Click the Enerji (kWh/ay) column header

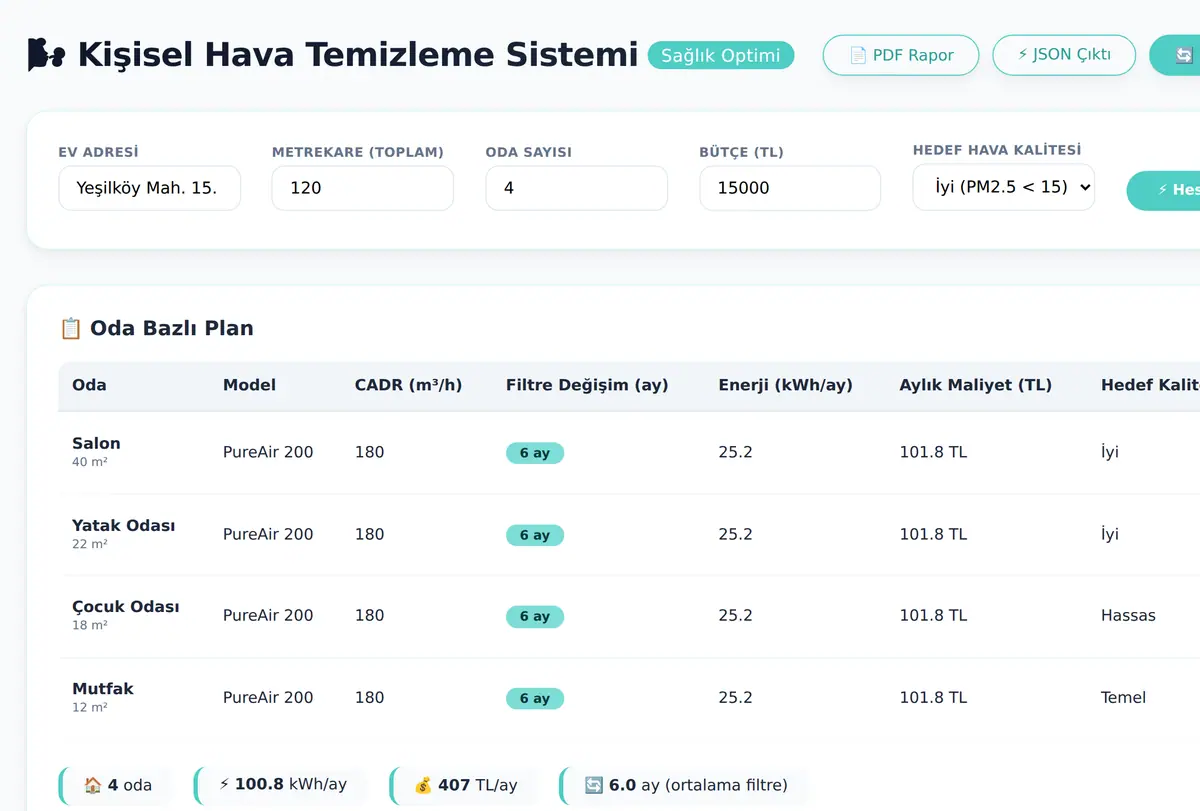coord(785,385)
